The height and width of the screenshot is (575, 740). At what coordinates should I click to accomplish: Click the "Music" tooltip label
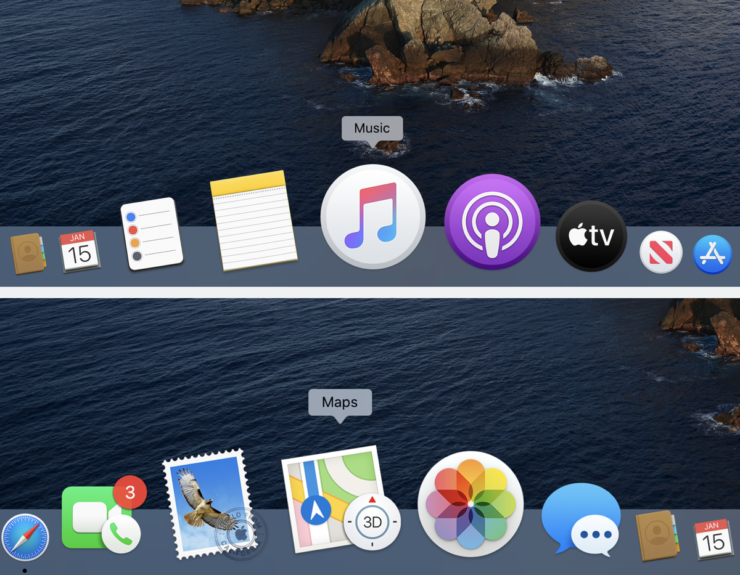[372, 128]
